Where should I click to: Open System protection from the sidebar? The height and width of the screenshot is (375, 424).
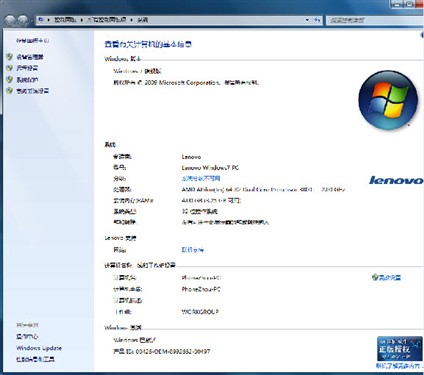[x=27, y=80]
